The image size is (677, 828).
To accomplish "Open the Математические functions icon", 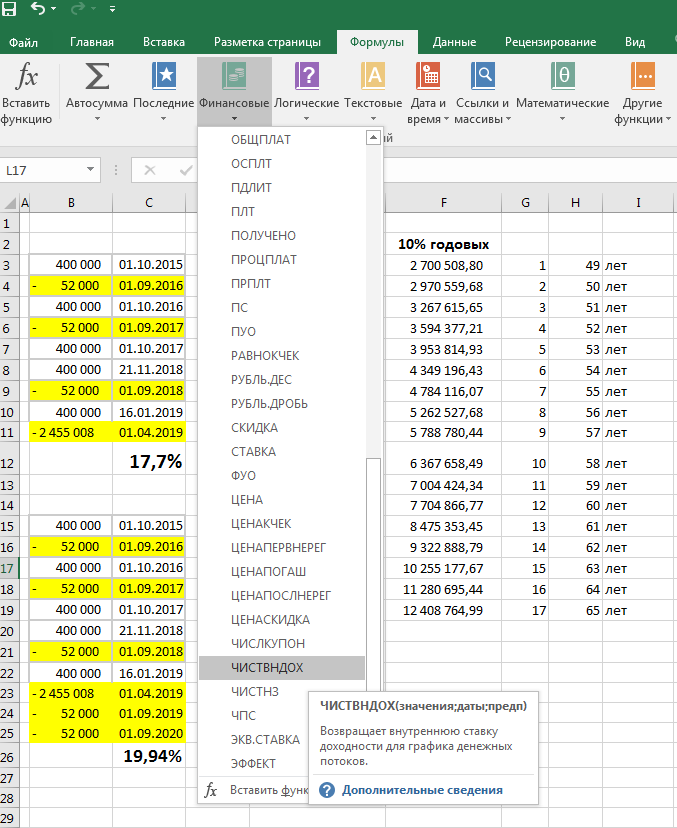I will pos(563,76).
